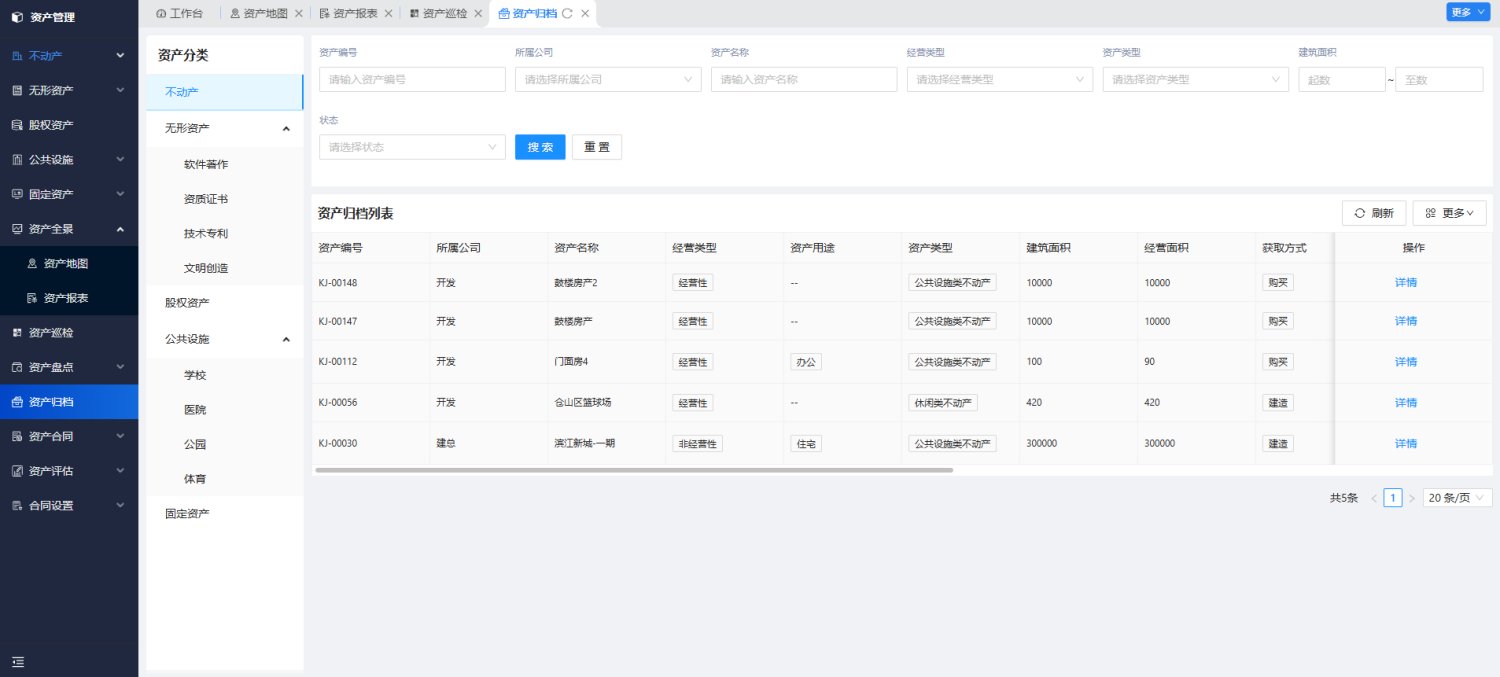Open the 20 条/页 page size selector
Screen dimensions: 1500x677
(x=1457, y=498)
